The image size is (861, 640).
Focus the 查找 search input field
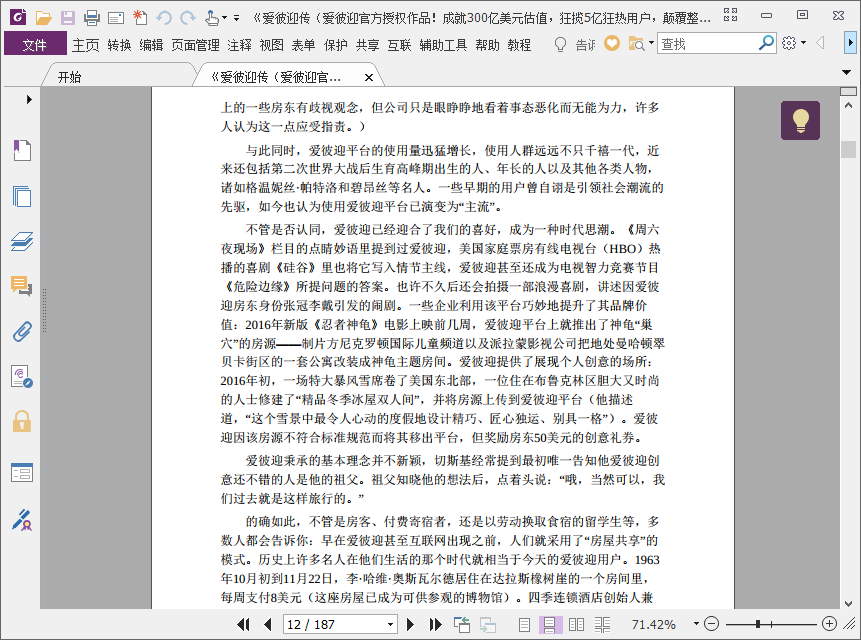tap(707, 43)
